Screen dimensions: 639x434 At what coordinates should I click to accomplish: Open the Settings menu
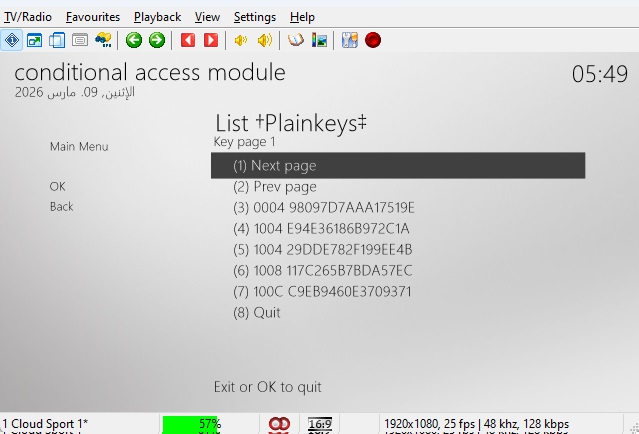click(x=254, y=17)
